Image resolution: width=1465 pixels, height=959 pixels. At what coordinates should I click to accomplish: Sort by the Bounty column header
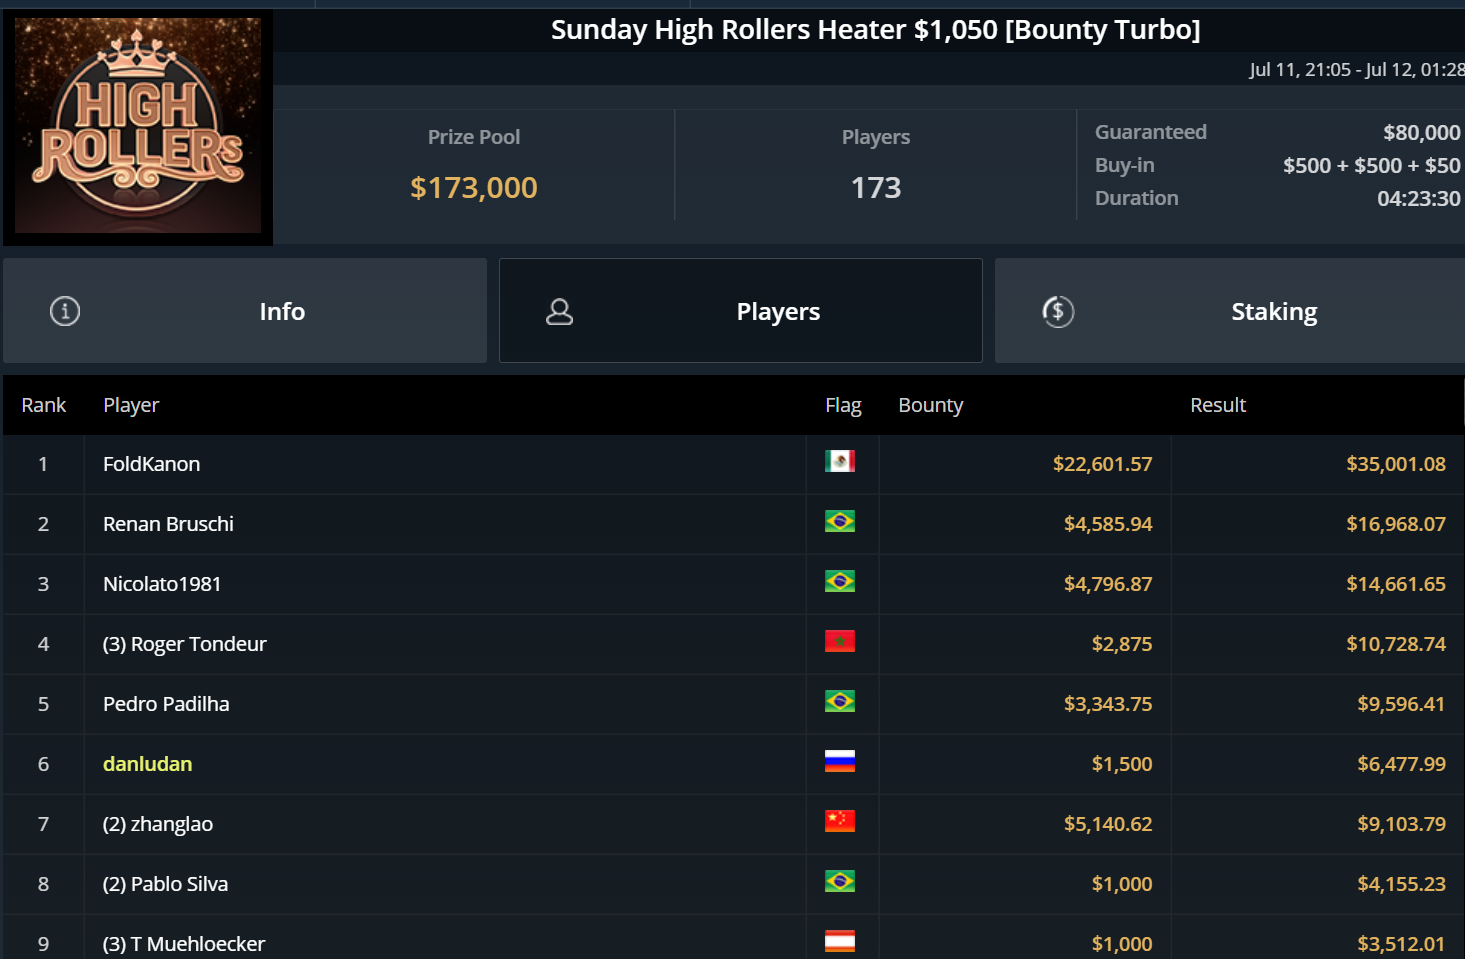pyautogui.click(x=930, y=405)
